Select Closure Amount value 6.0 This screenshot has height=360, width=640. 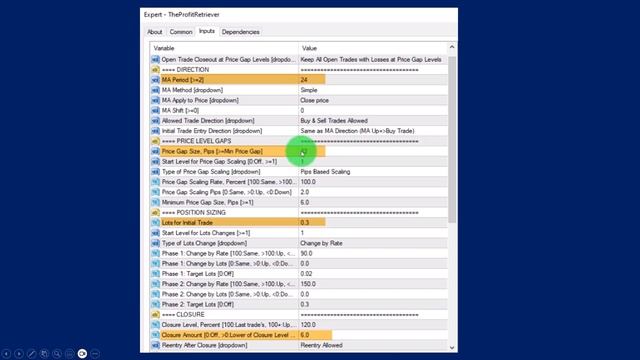click(x=304, y=335)
